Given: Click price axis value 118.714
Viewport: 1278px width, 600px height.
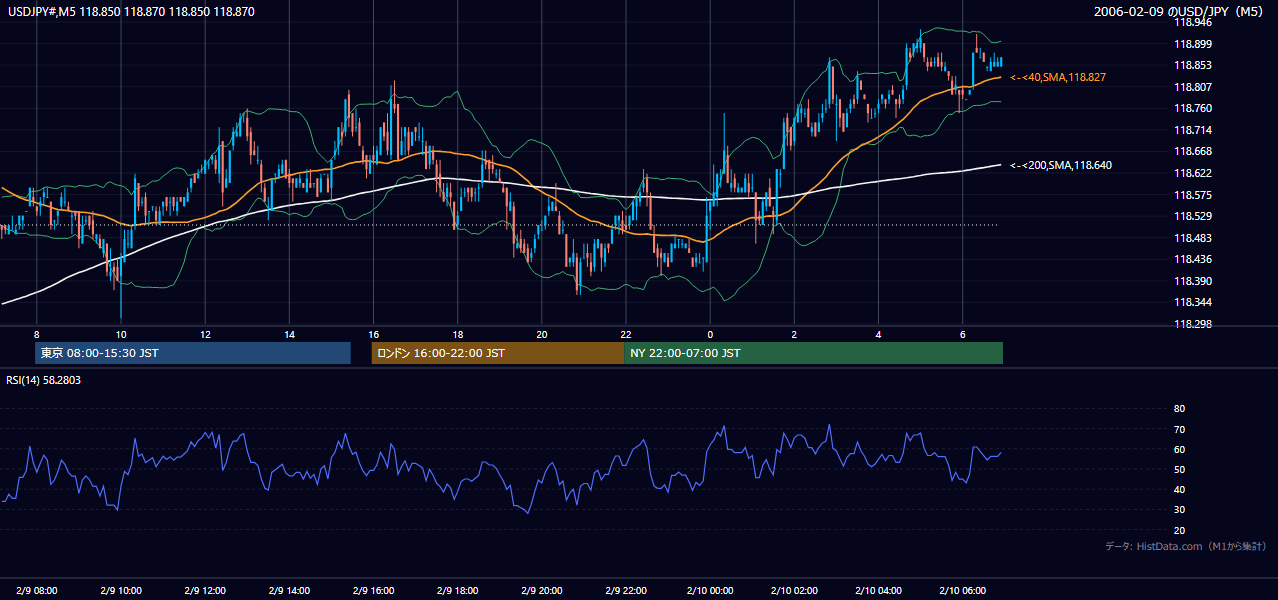Looking at the screenshot, I should [x=1192, y=130].
